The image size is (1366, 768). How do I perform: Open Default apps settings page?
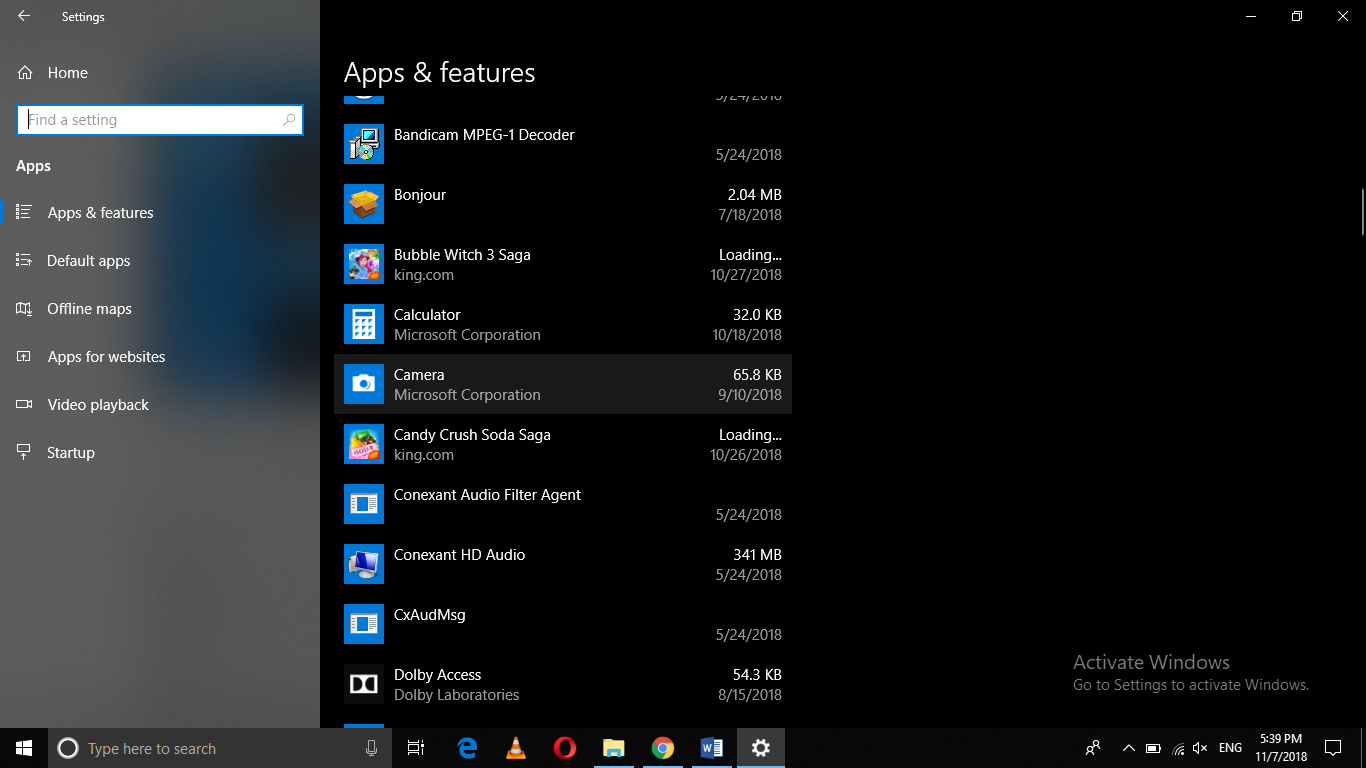click(x=160, y=261)
